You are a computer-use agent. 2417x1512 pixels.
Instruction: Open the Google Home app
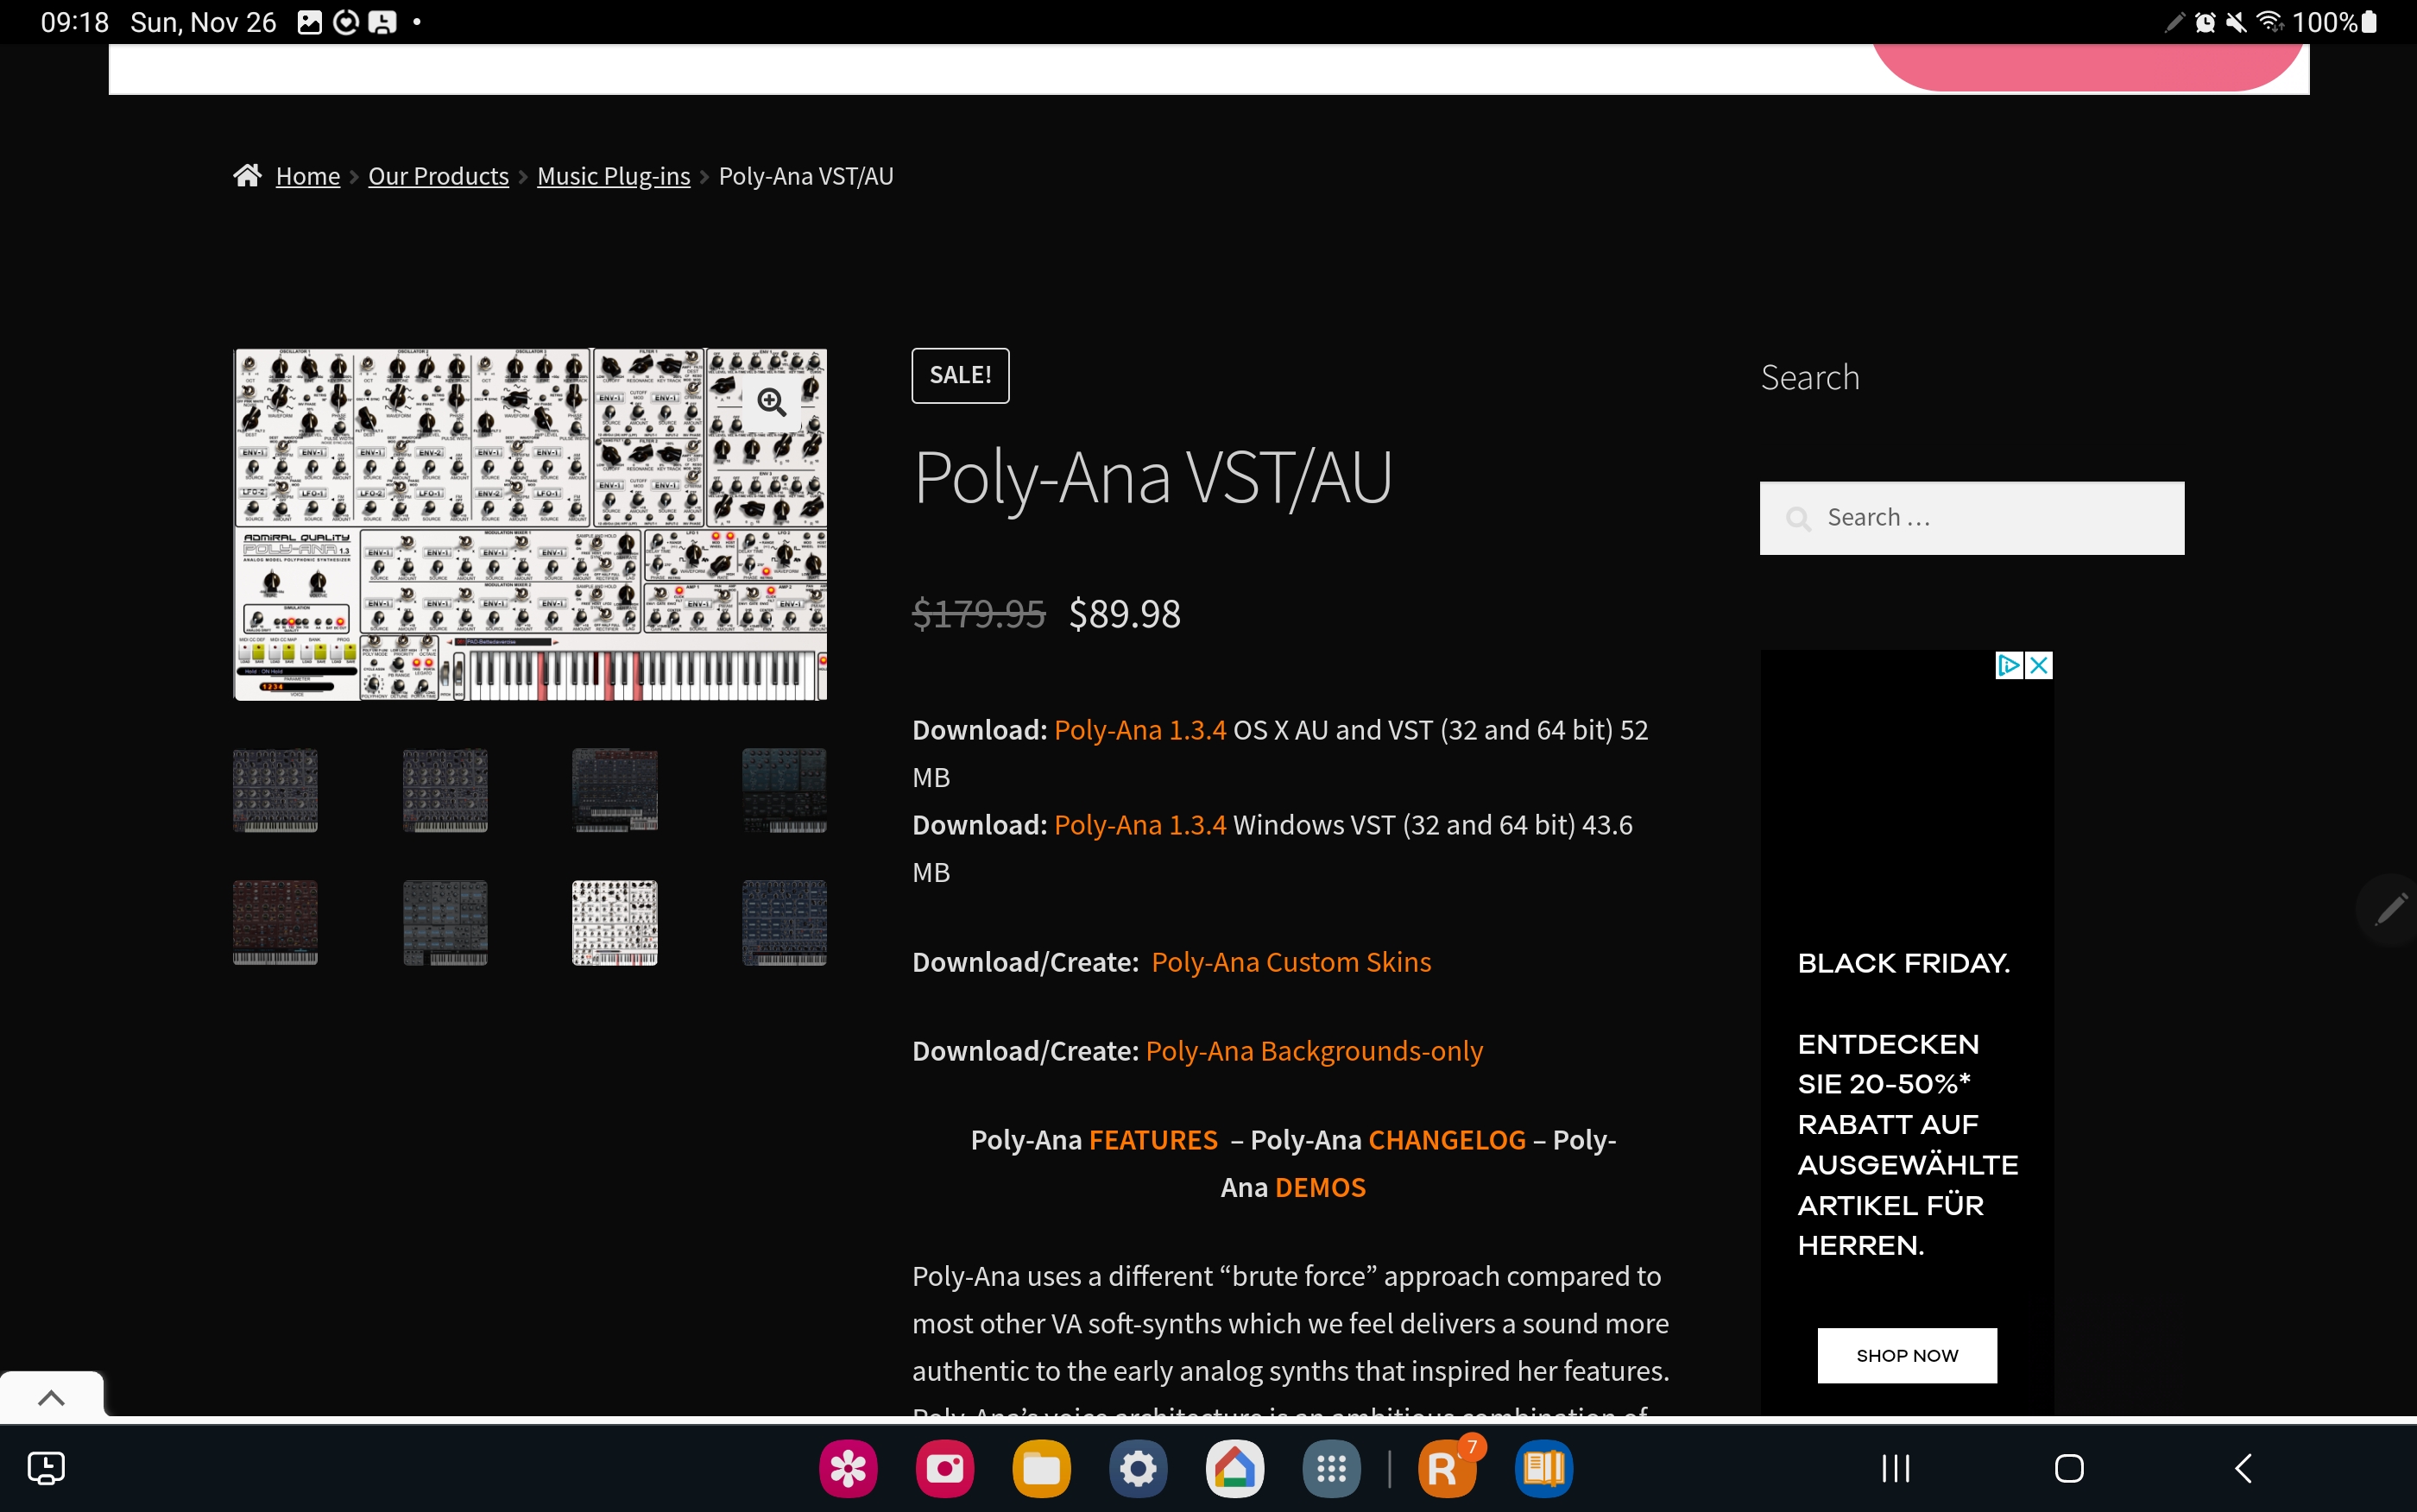click(1235, 1468)
